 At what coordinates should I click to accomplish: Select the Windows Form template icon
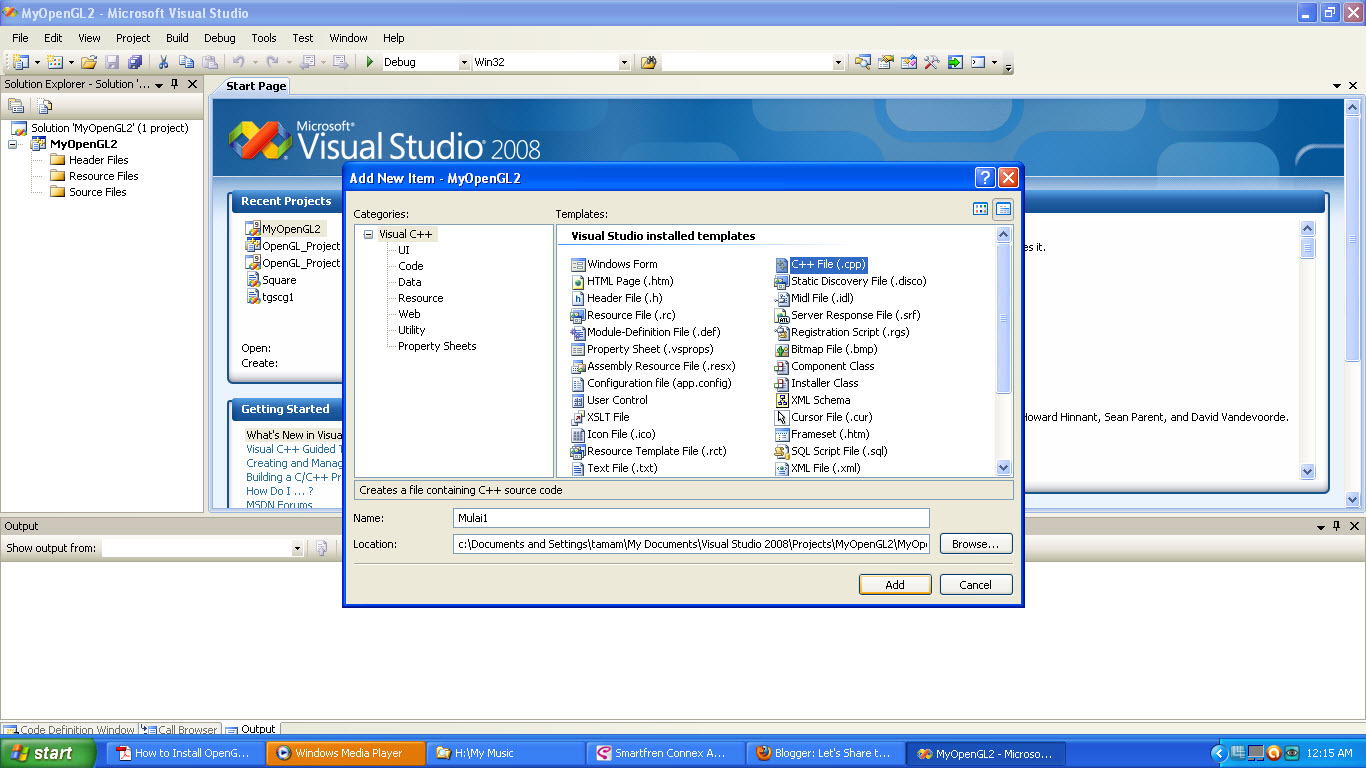pos(578,264)
